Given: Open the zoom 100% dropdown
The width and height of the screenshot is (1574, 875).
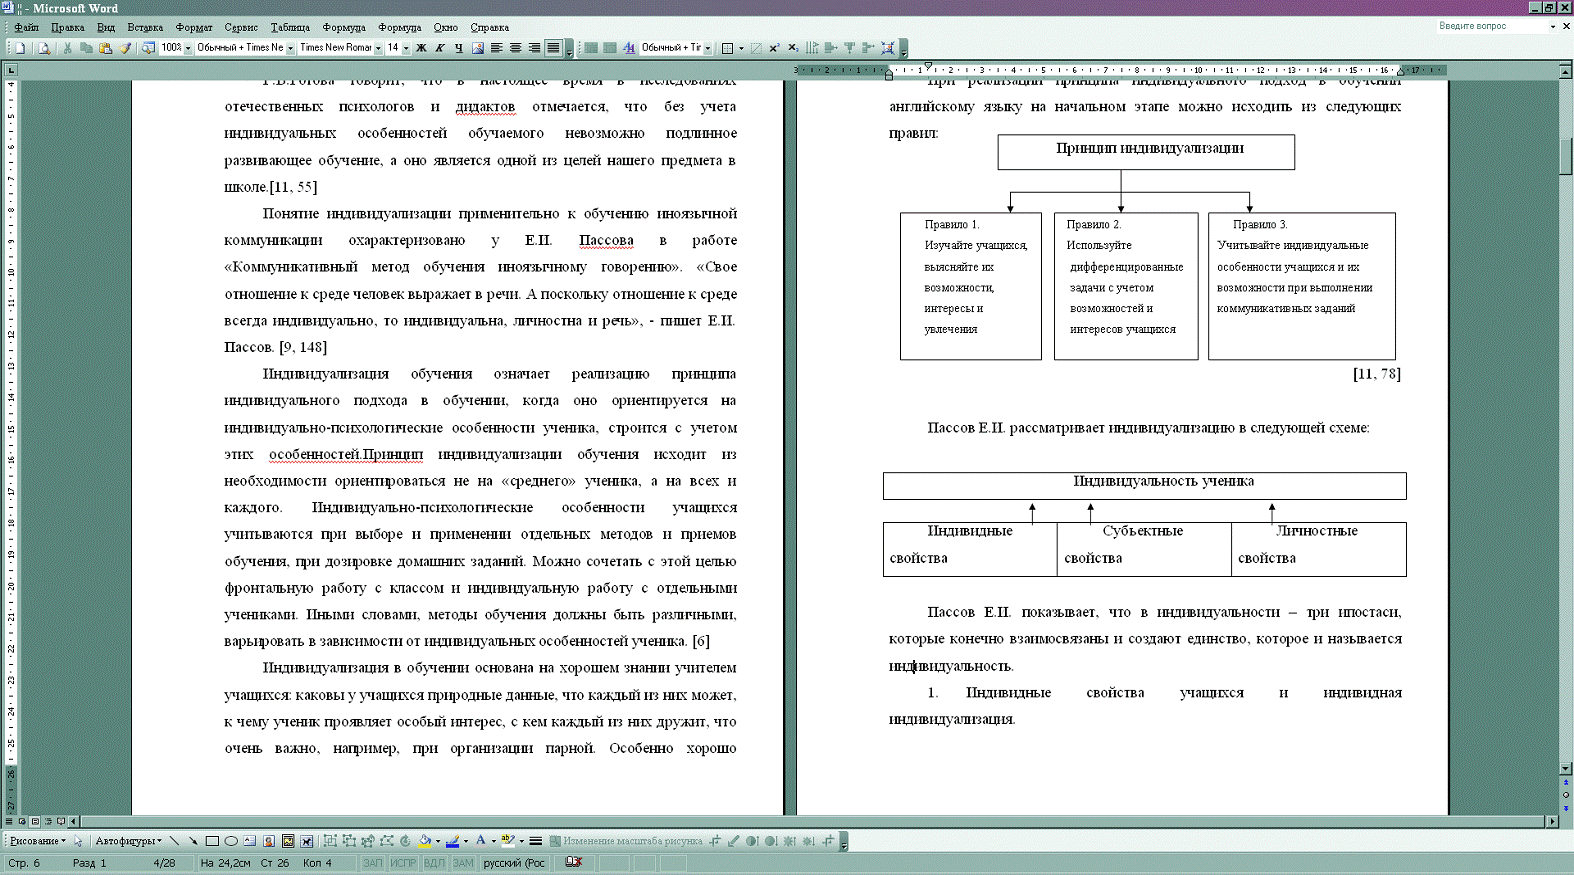Looking at the screenshot, I should (187, 48).
